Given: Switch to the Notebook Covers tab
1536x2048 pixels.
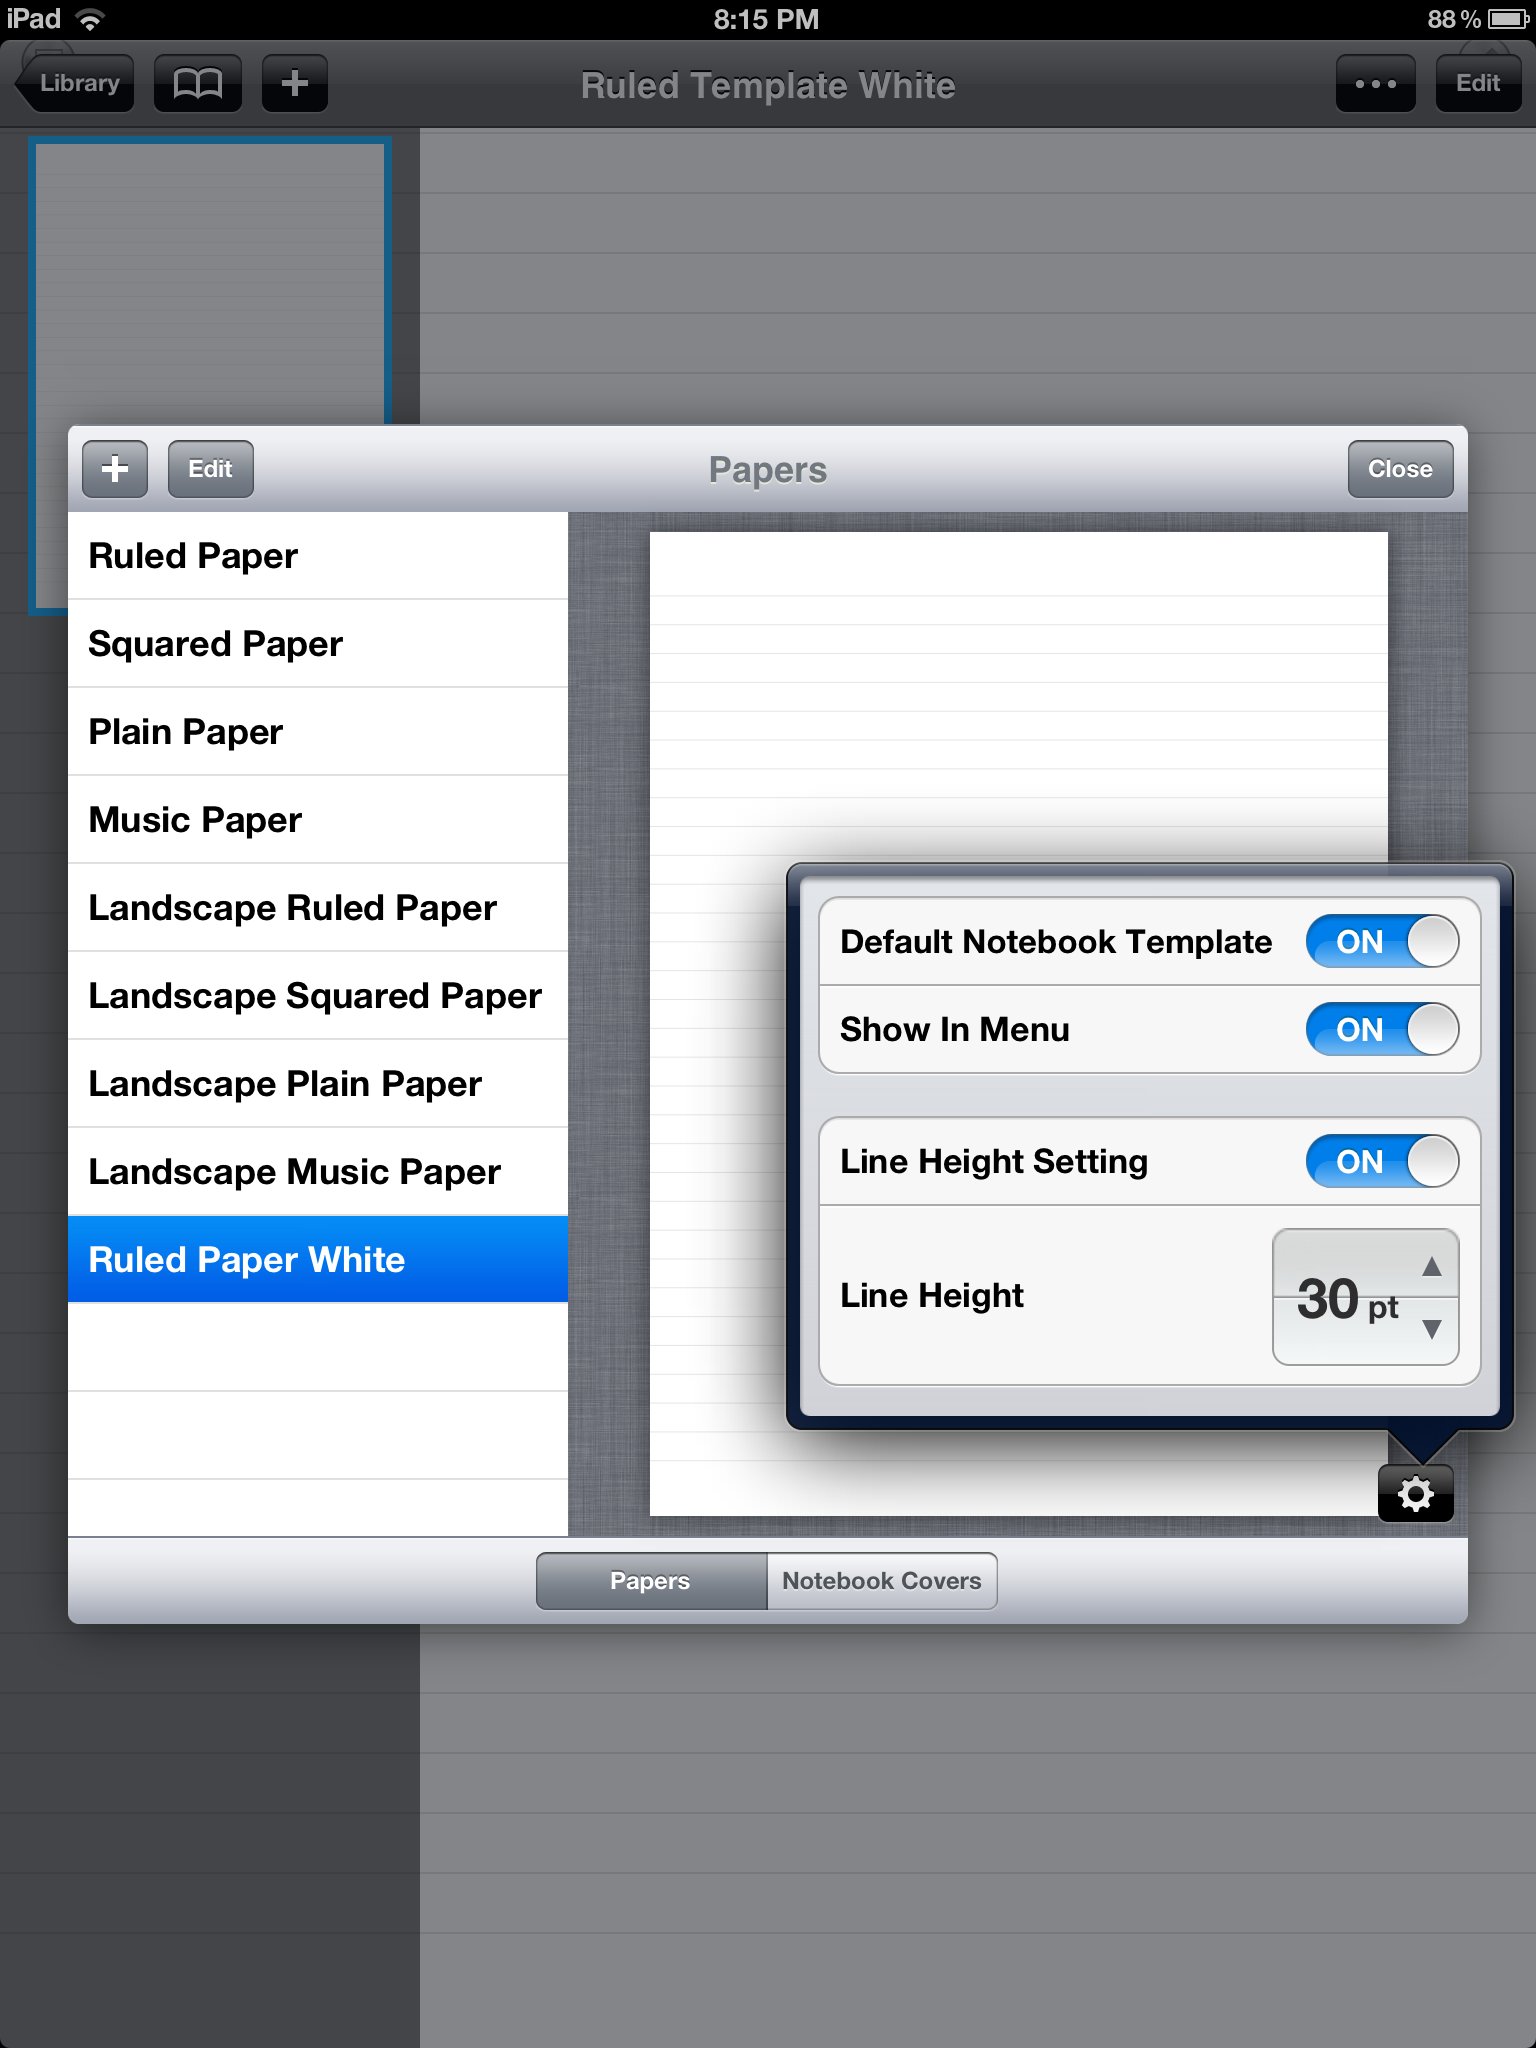Looking at the screenshot, I should point(882,1581).
